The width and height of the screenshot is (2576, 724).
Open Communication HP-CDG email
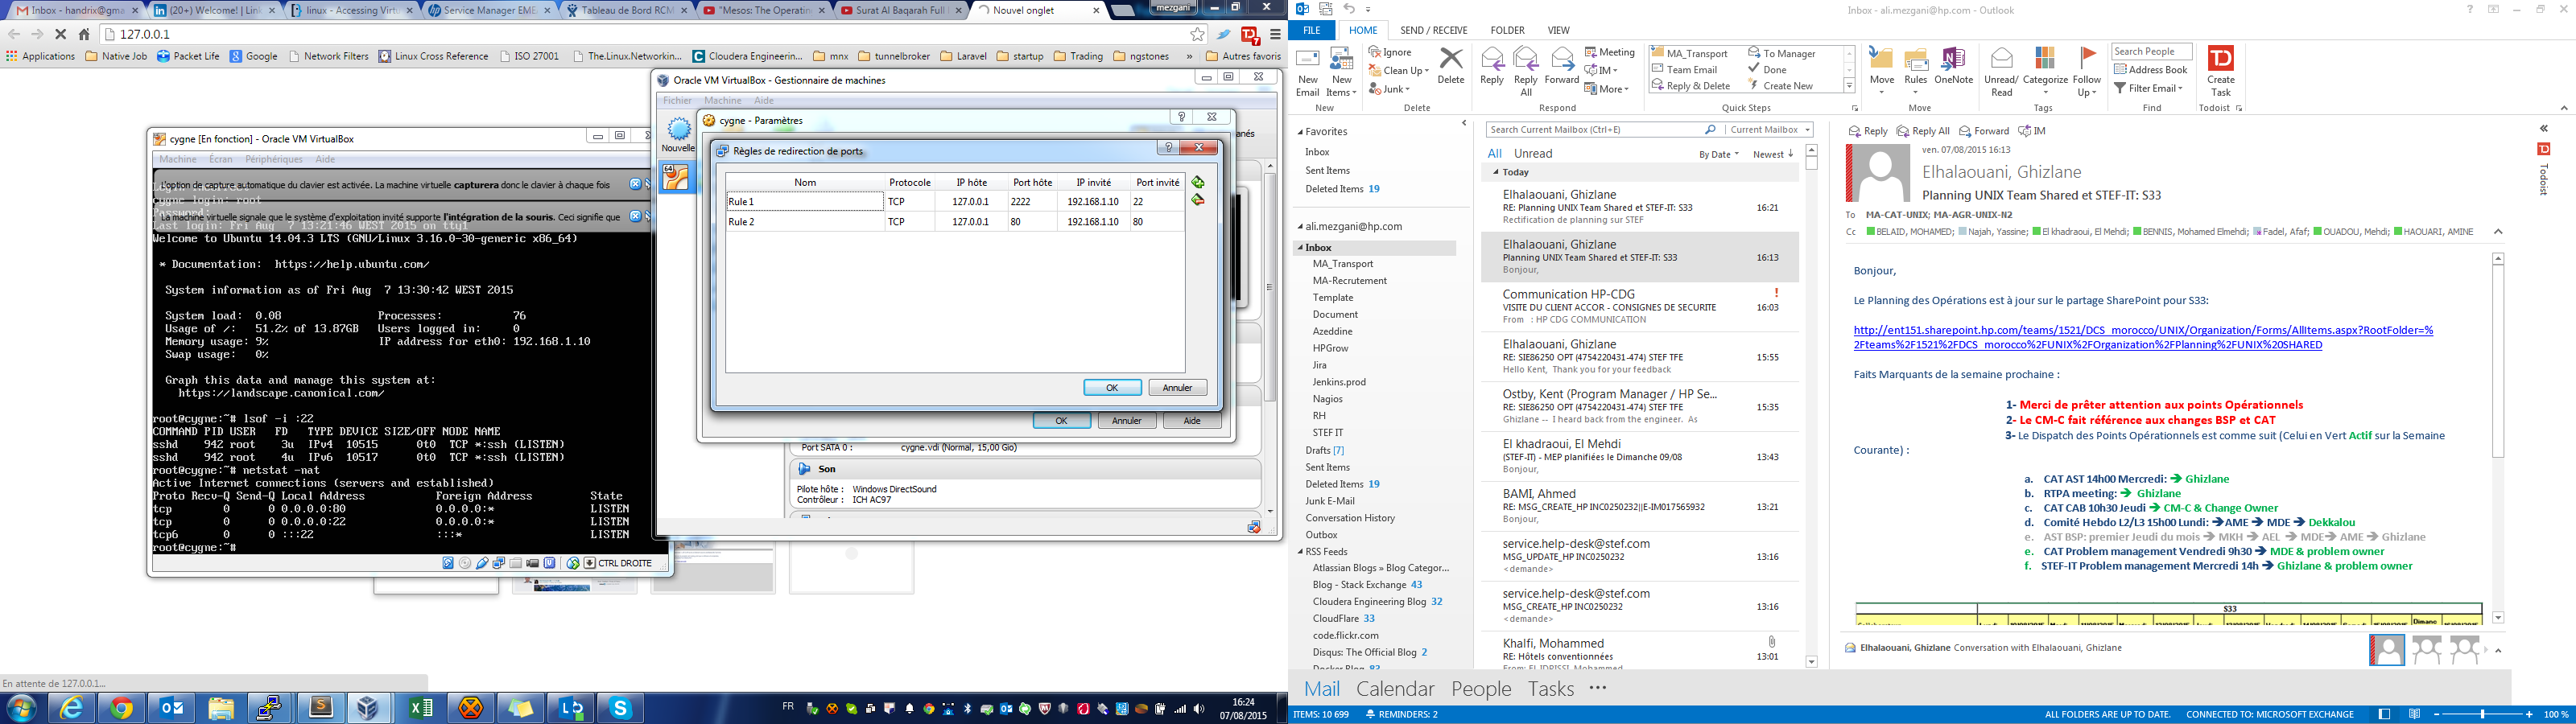tap(1638, 306)
